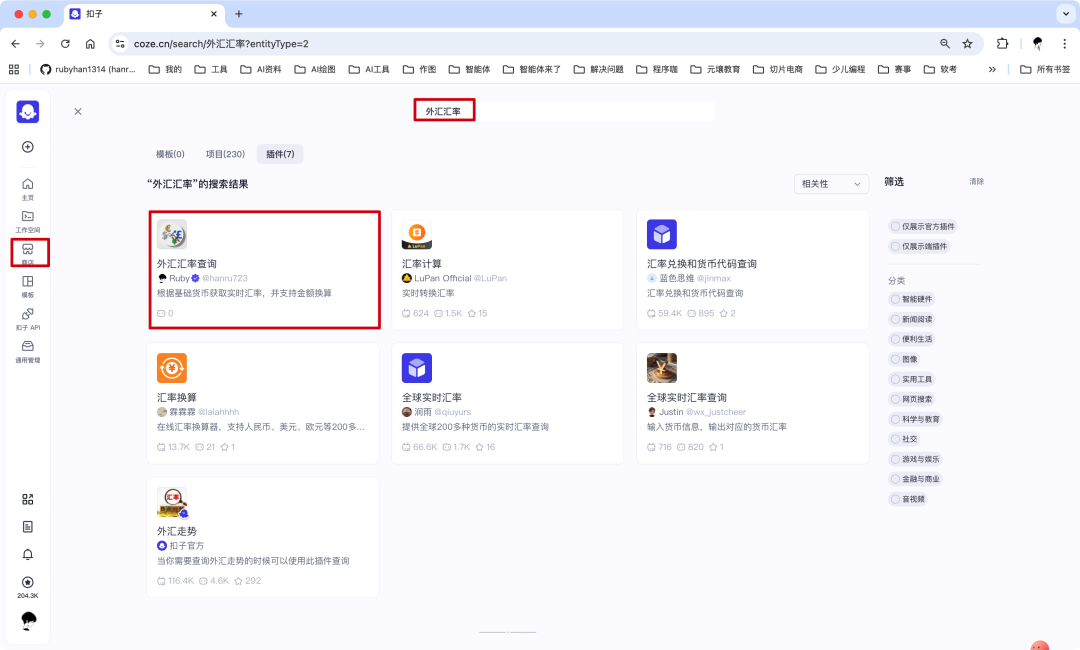
Task: Enable 仅展示官方插件 filter
Action: pos(922,226)
